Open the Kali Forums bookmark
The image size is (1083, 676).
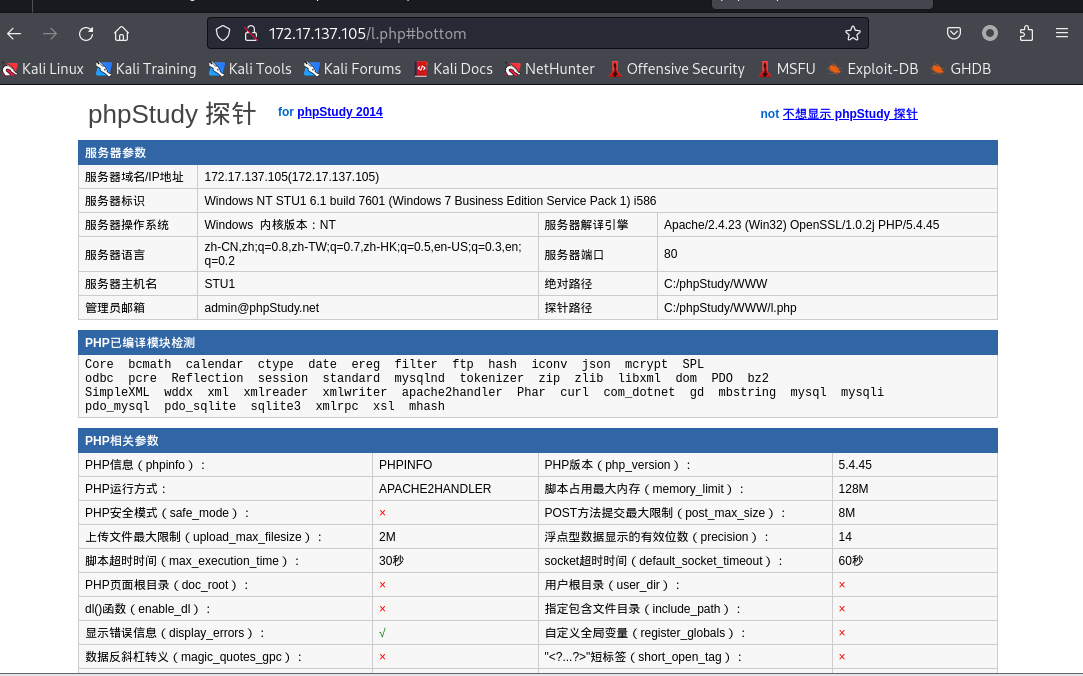pyautogui.click(x=352, y=69)
